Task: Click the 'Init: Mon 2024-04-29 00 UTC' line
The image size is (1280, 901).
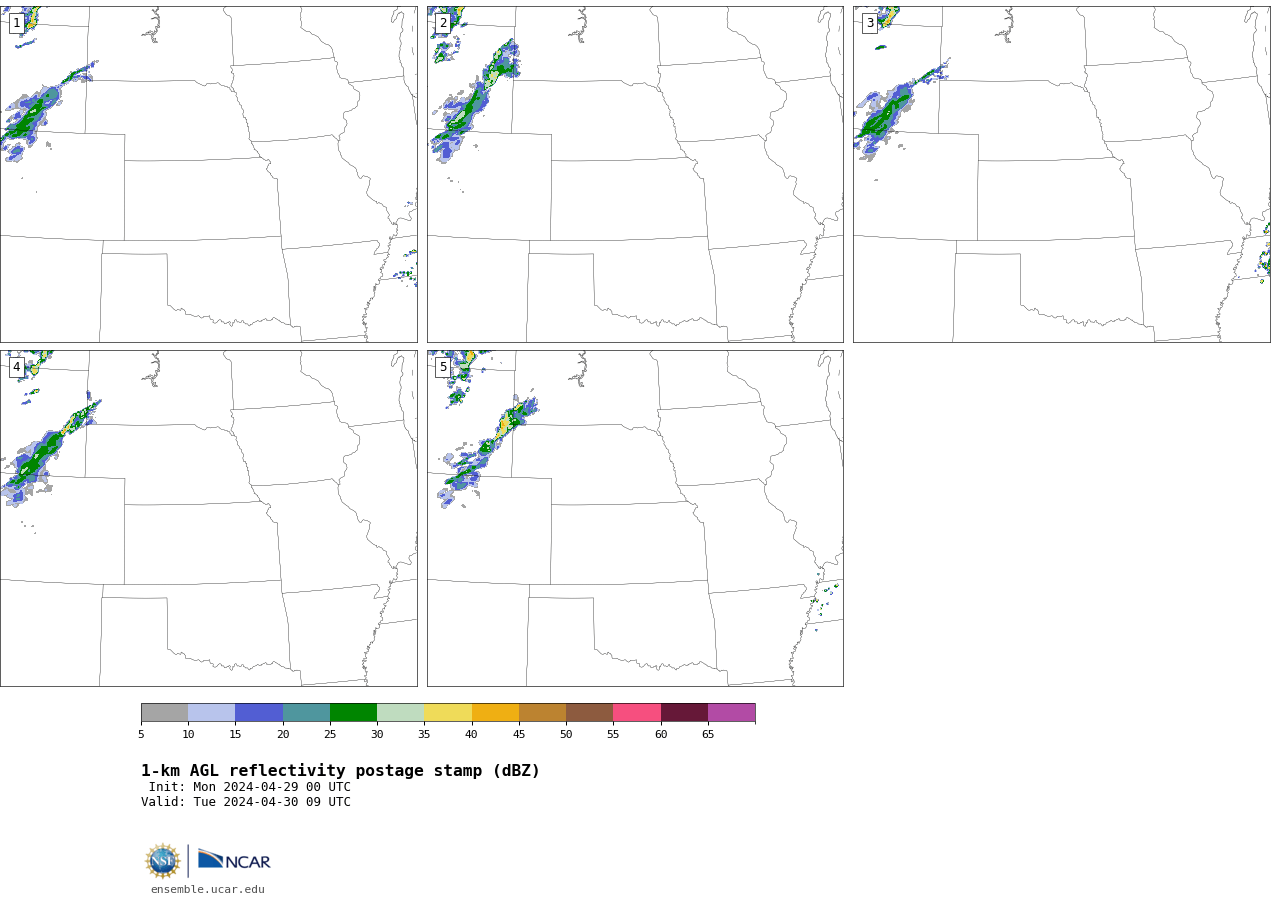Action: [x=250, y=787]
